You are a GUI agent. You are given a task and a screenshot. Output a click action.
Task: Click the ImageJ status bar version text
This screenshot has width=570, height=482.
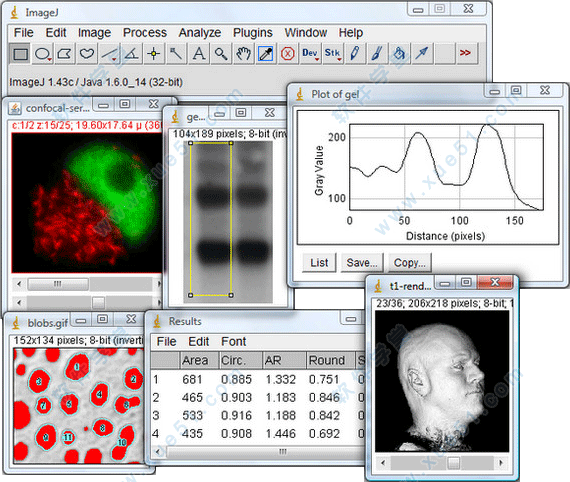pos(96,82)
